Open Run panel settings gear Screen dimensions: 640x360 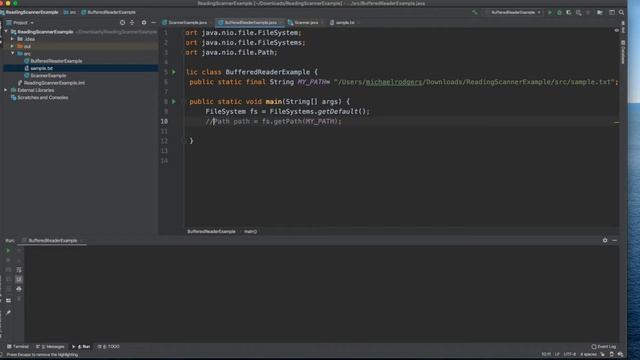click(605, 240)
